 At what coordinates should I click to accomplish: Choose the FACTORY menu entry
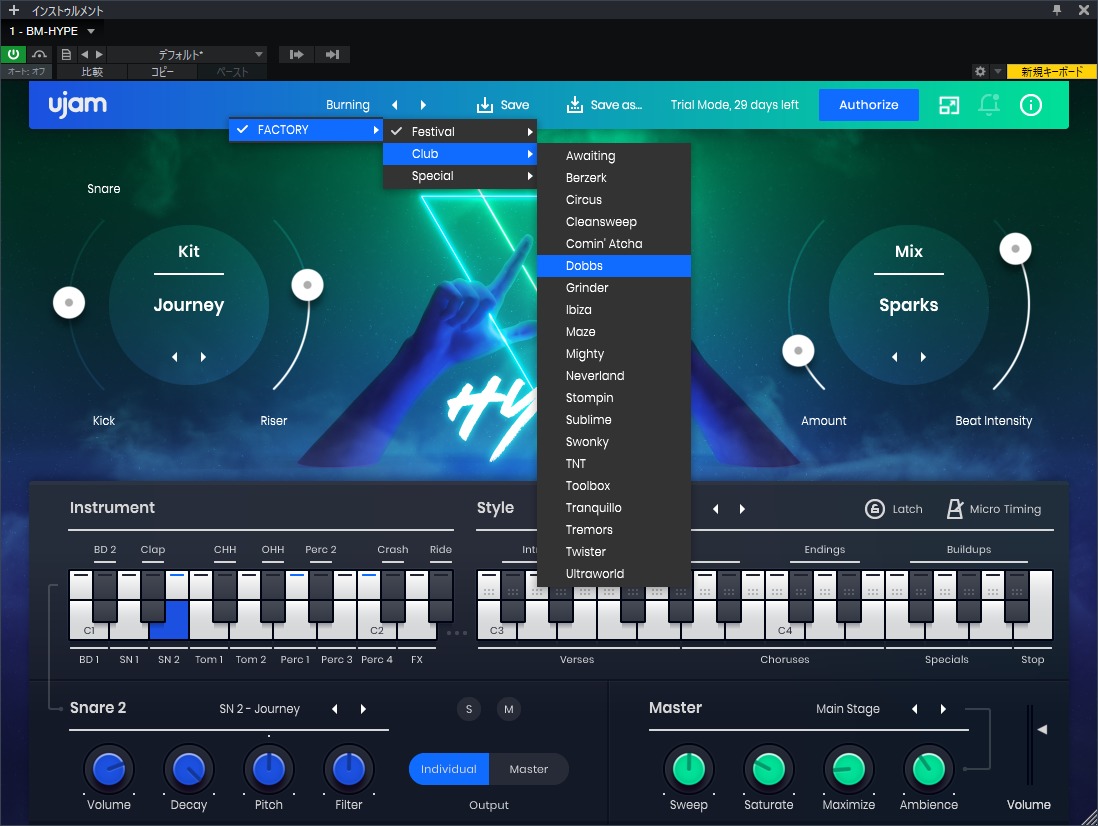(306, 130)
